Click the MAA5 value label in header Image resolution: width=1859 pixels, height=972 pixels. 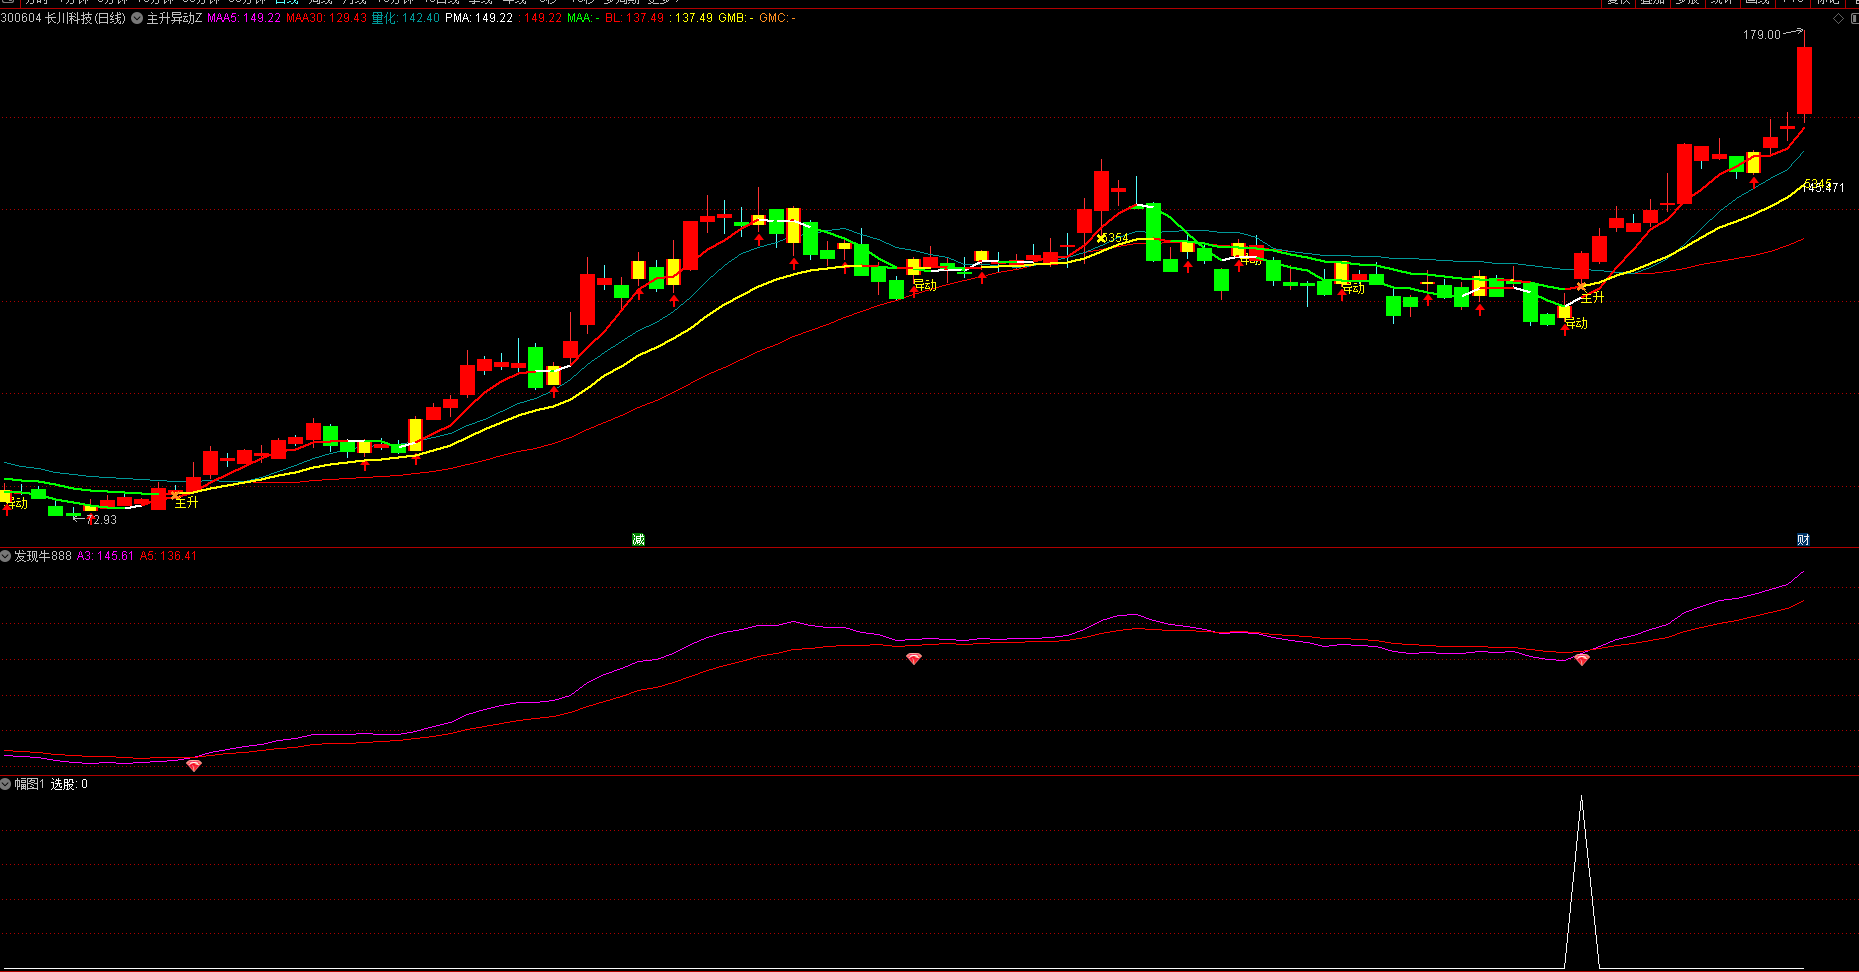click(243, 18)
